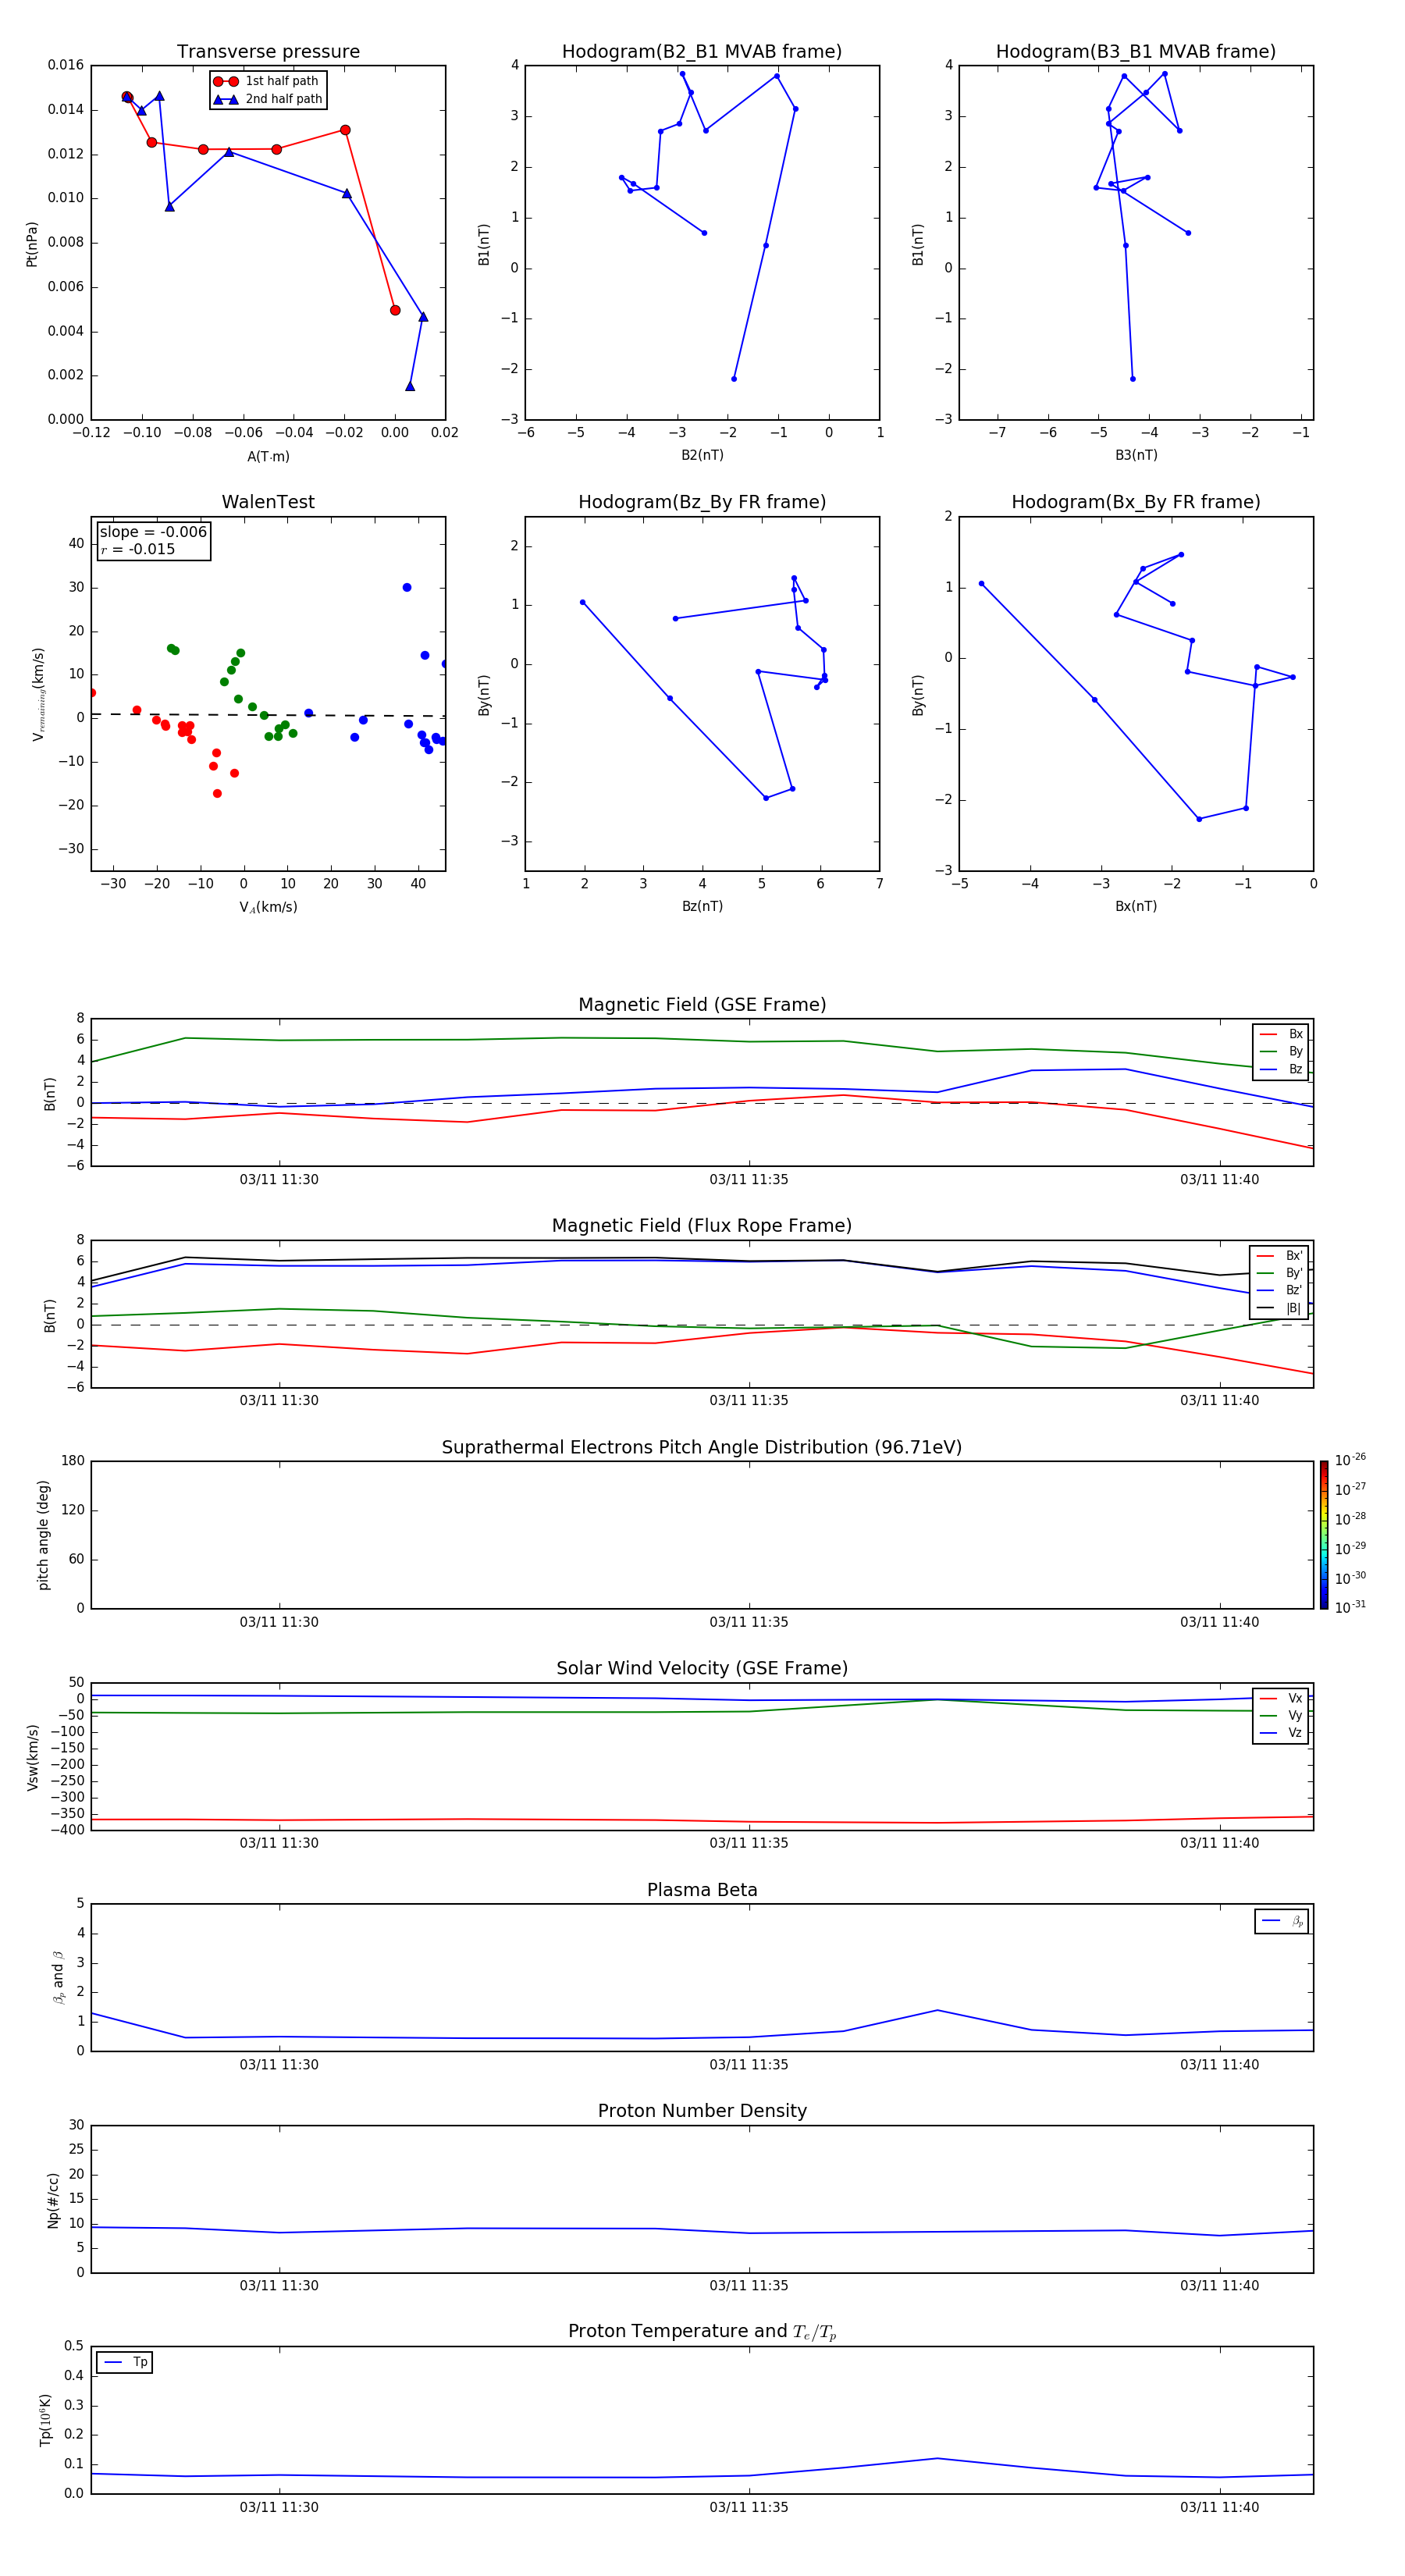The height and width of the screenshot is (2576, 1405).
Task: Click the "slope = -0.006" annotation
Action: tap(153, 532)
